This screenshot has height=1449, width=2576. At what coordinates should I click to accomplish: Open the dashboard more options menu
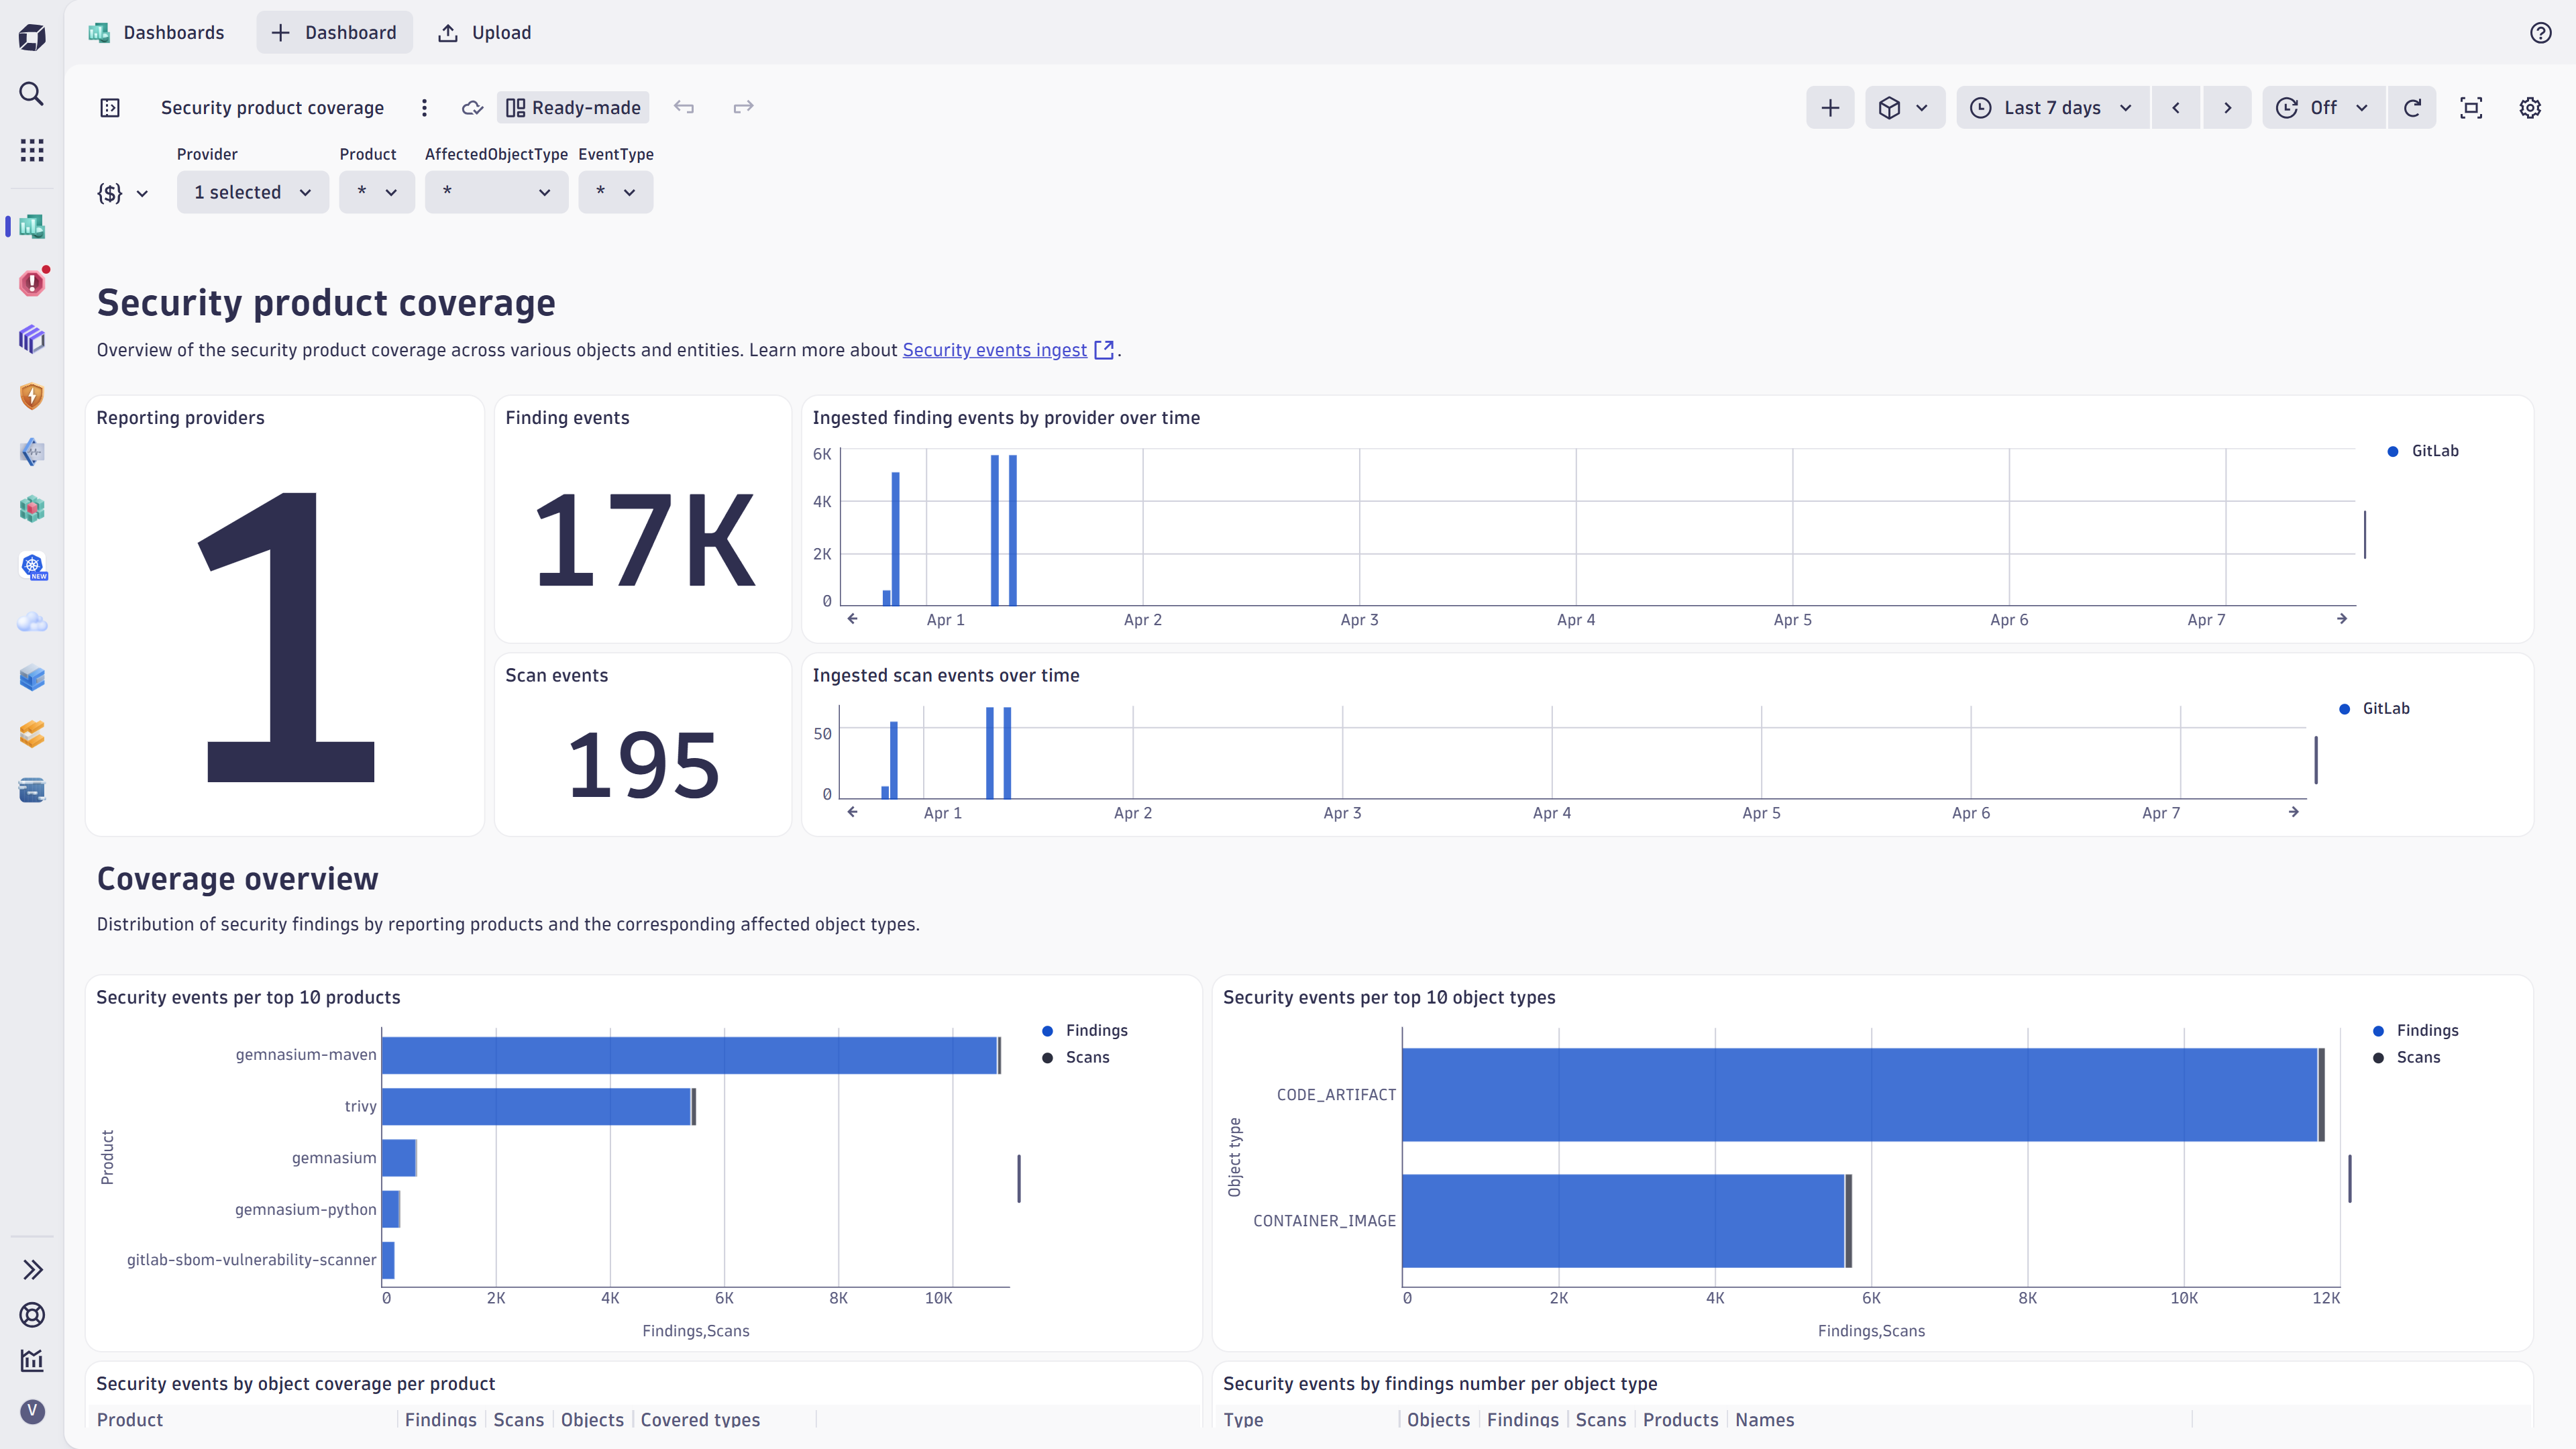pyautogui.click(x=424, y=108)
